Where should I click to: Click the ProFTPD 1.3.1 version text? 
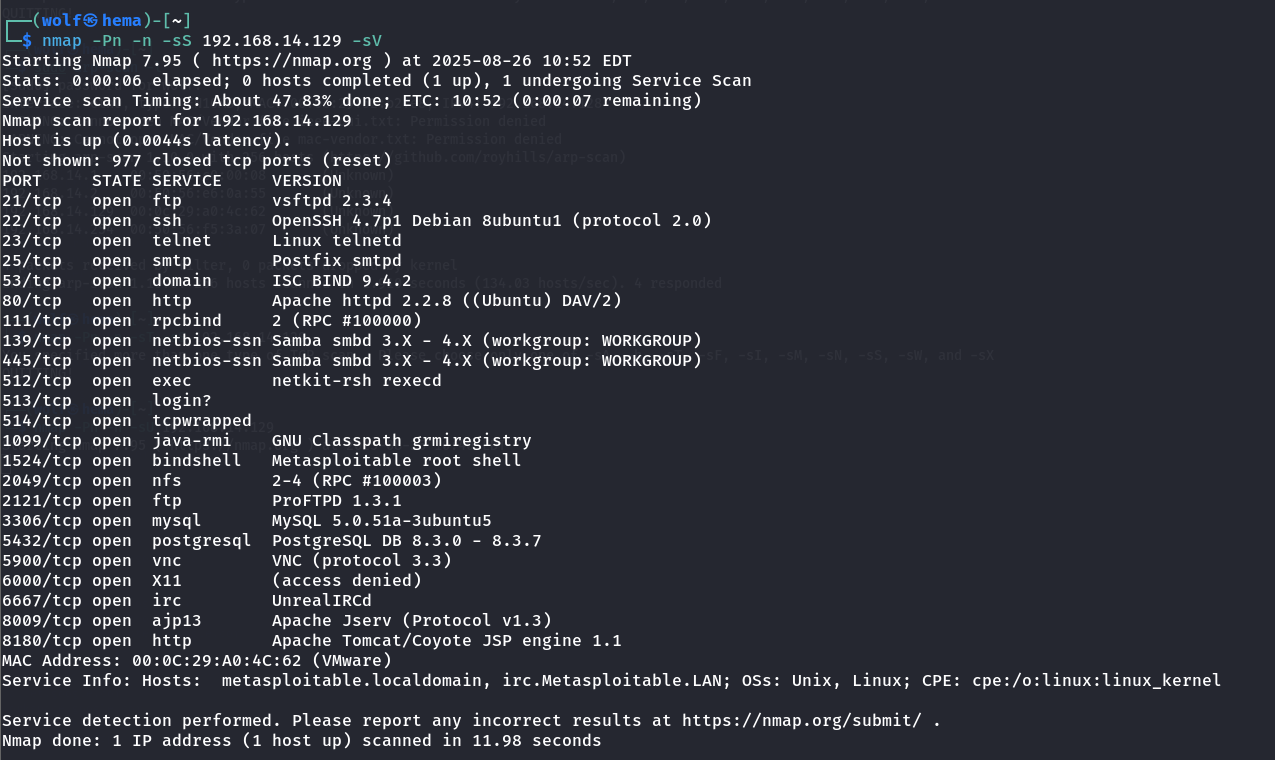(336, 501)
